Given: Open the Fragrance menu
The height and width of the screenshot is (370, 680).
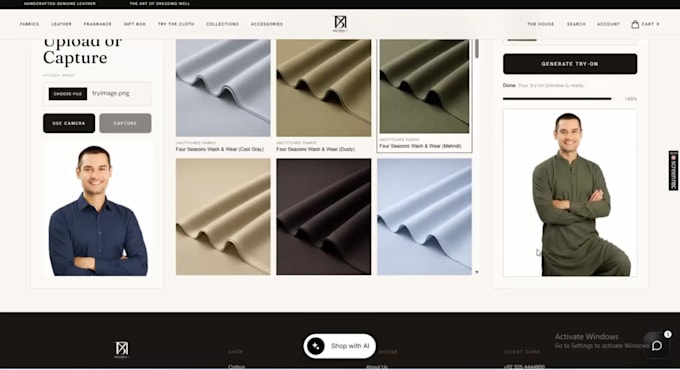Looking at the screenshot, I should [98, 24].
